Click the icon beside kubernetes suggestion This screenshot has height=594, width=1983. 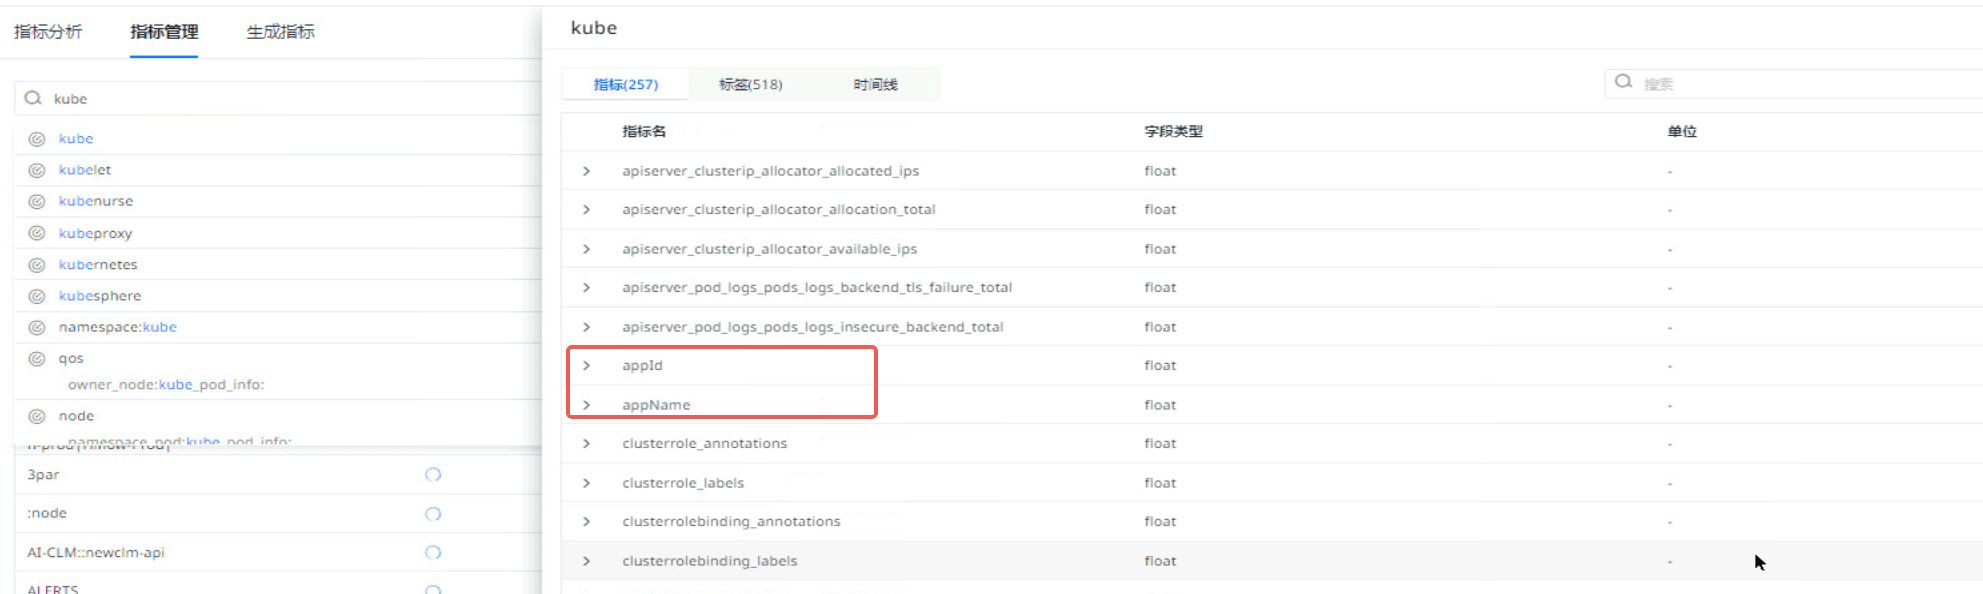37,265
